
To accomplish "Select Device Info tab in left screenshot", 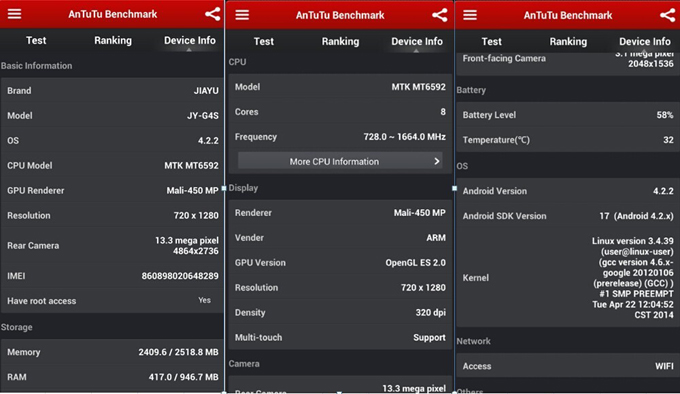I will coord(190,40).
